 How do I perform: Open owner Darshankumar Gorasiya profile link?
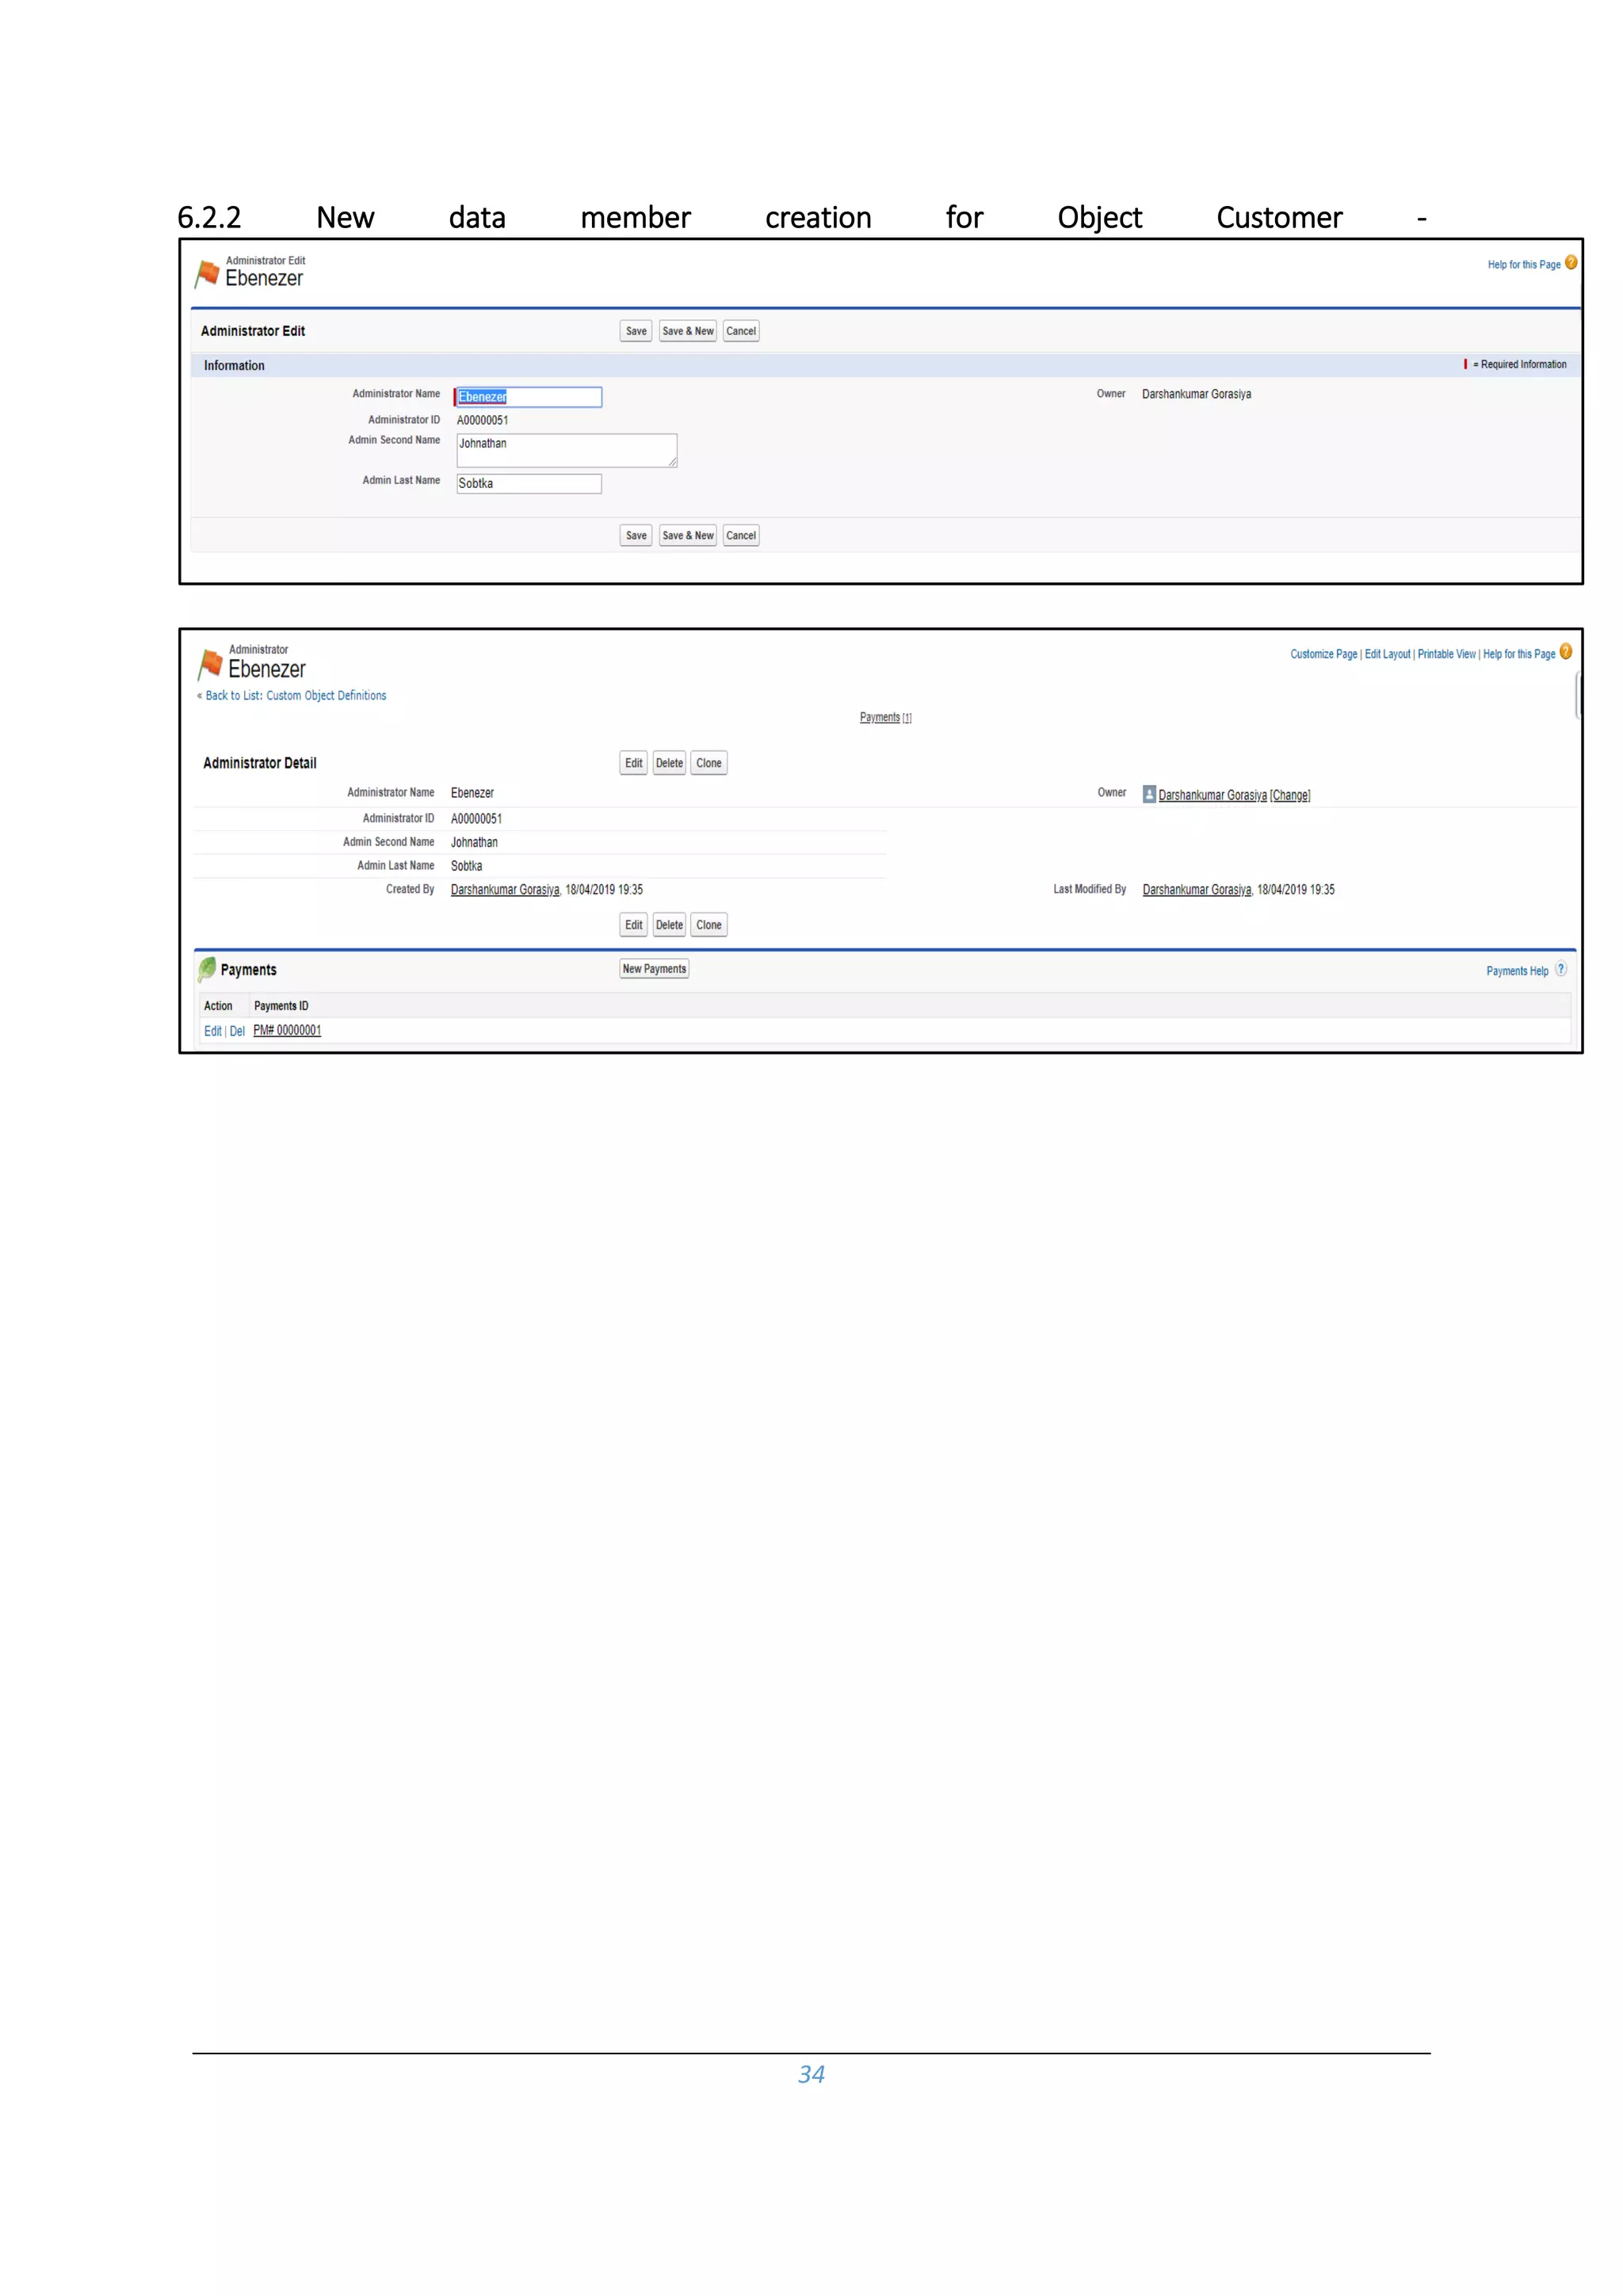pos(1212,795)
